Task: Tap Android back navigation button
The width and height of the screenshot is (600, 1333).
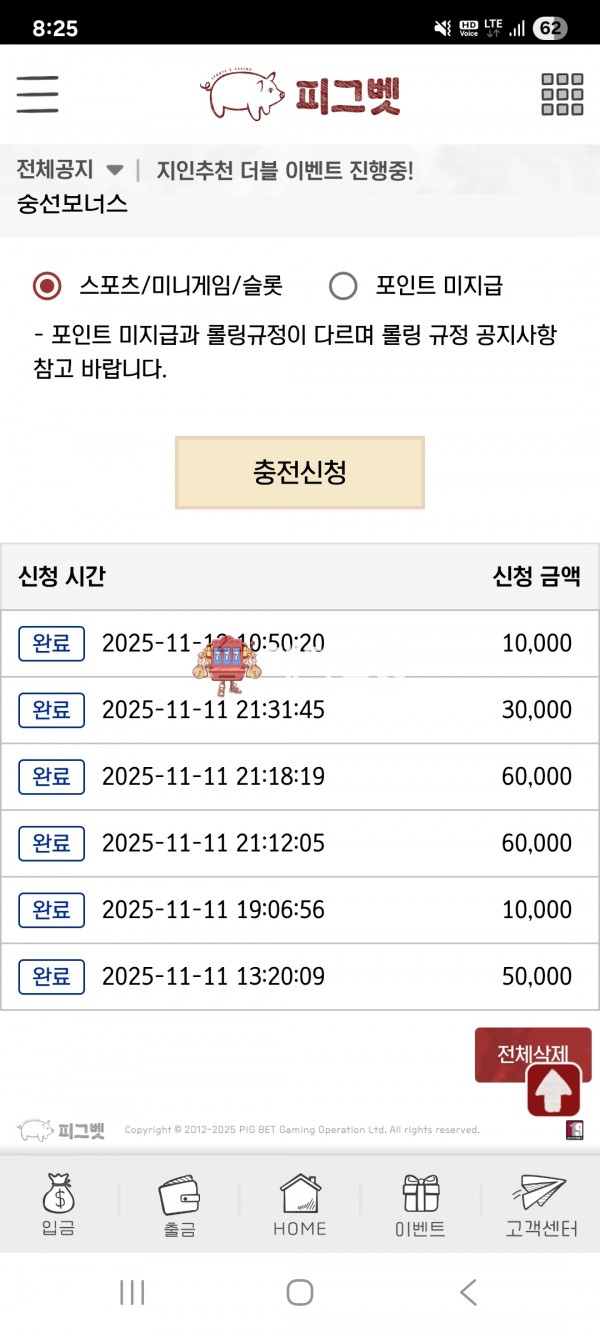Action: [468, 1292]
